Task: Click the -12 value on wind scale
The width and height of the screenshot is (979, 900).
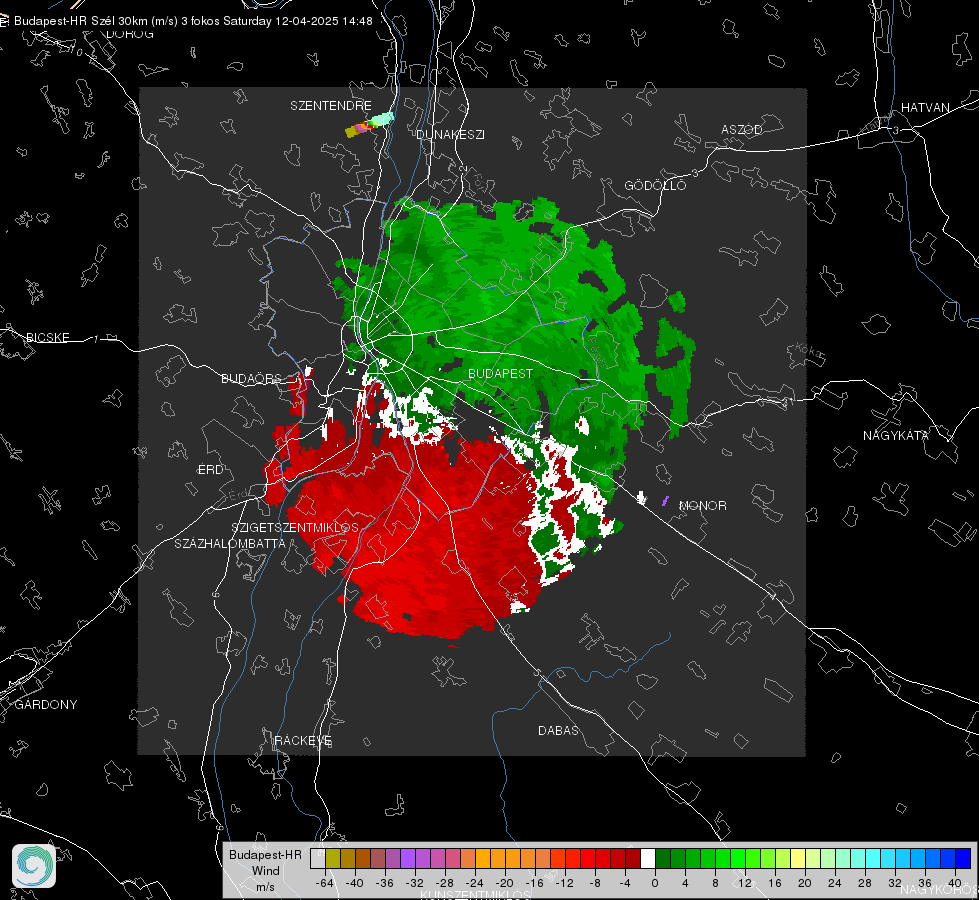Action: click(564, 883)
